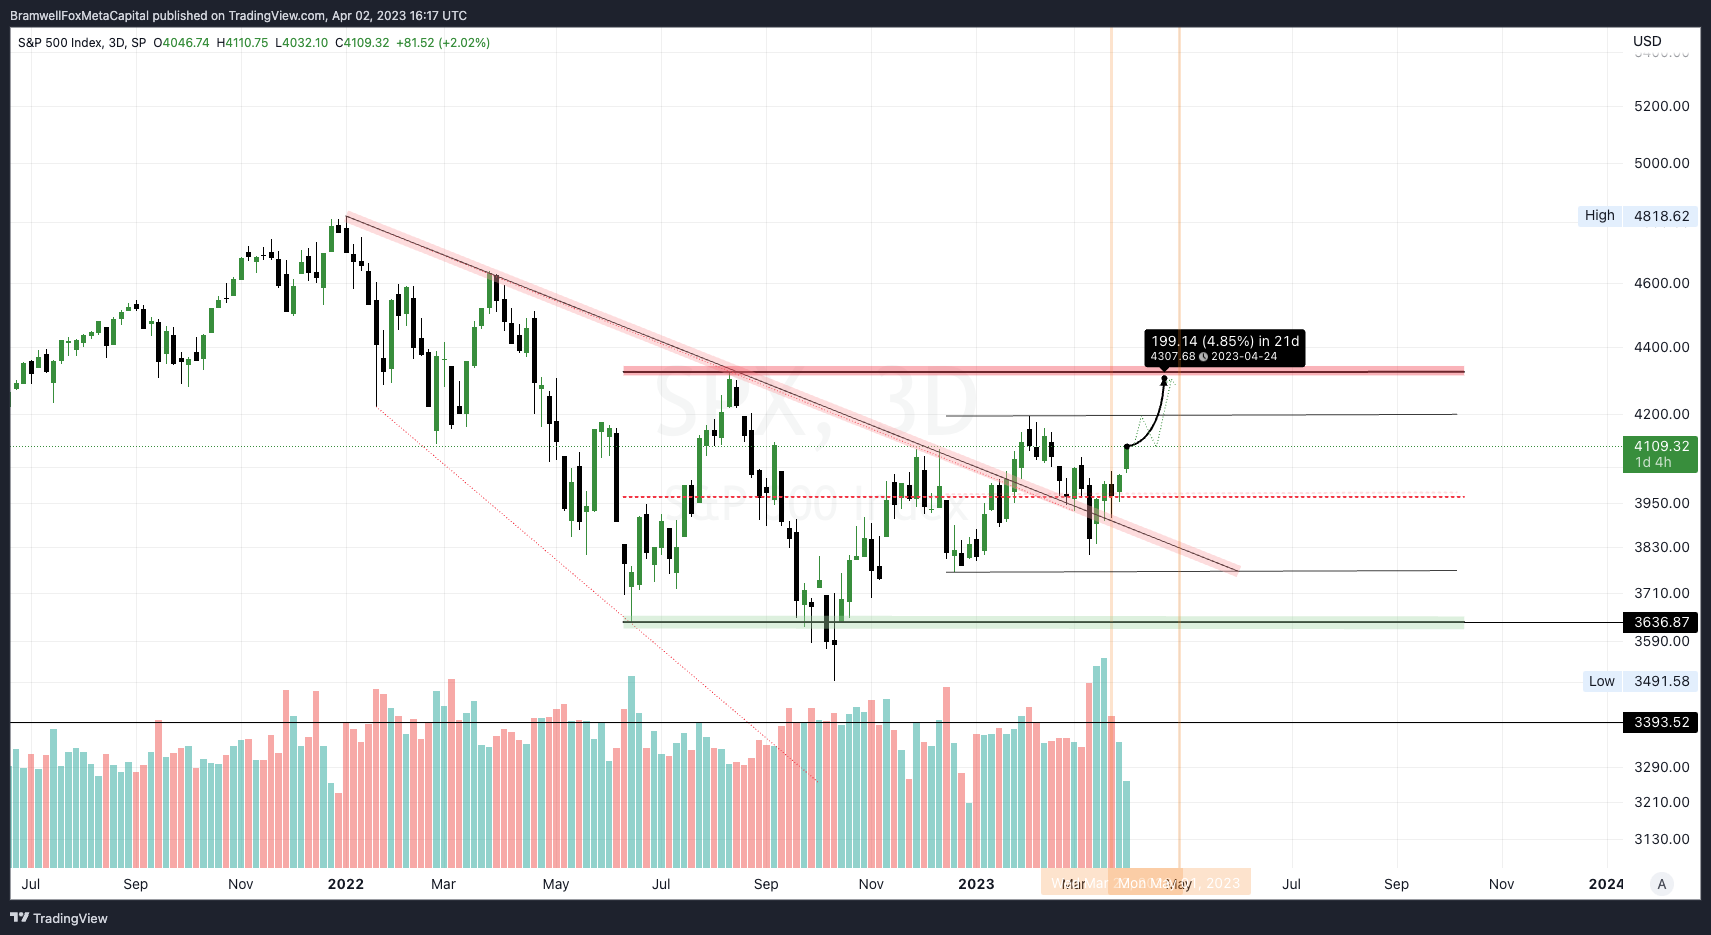Click the TradingView logo at bottom left
Image resolution: width=1711 pixels, height=935 pixels.
click(x=59, y=918)
